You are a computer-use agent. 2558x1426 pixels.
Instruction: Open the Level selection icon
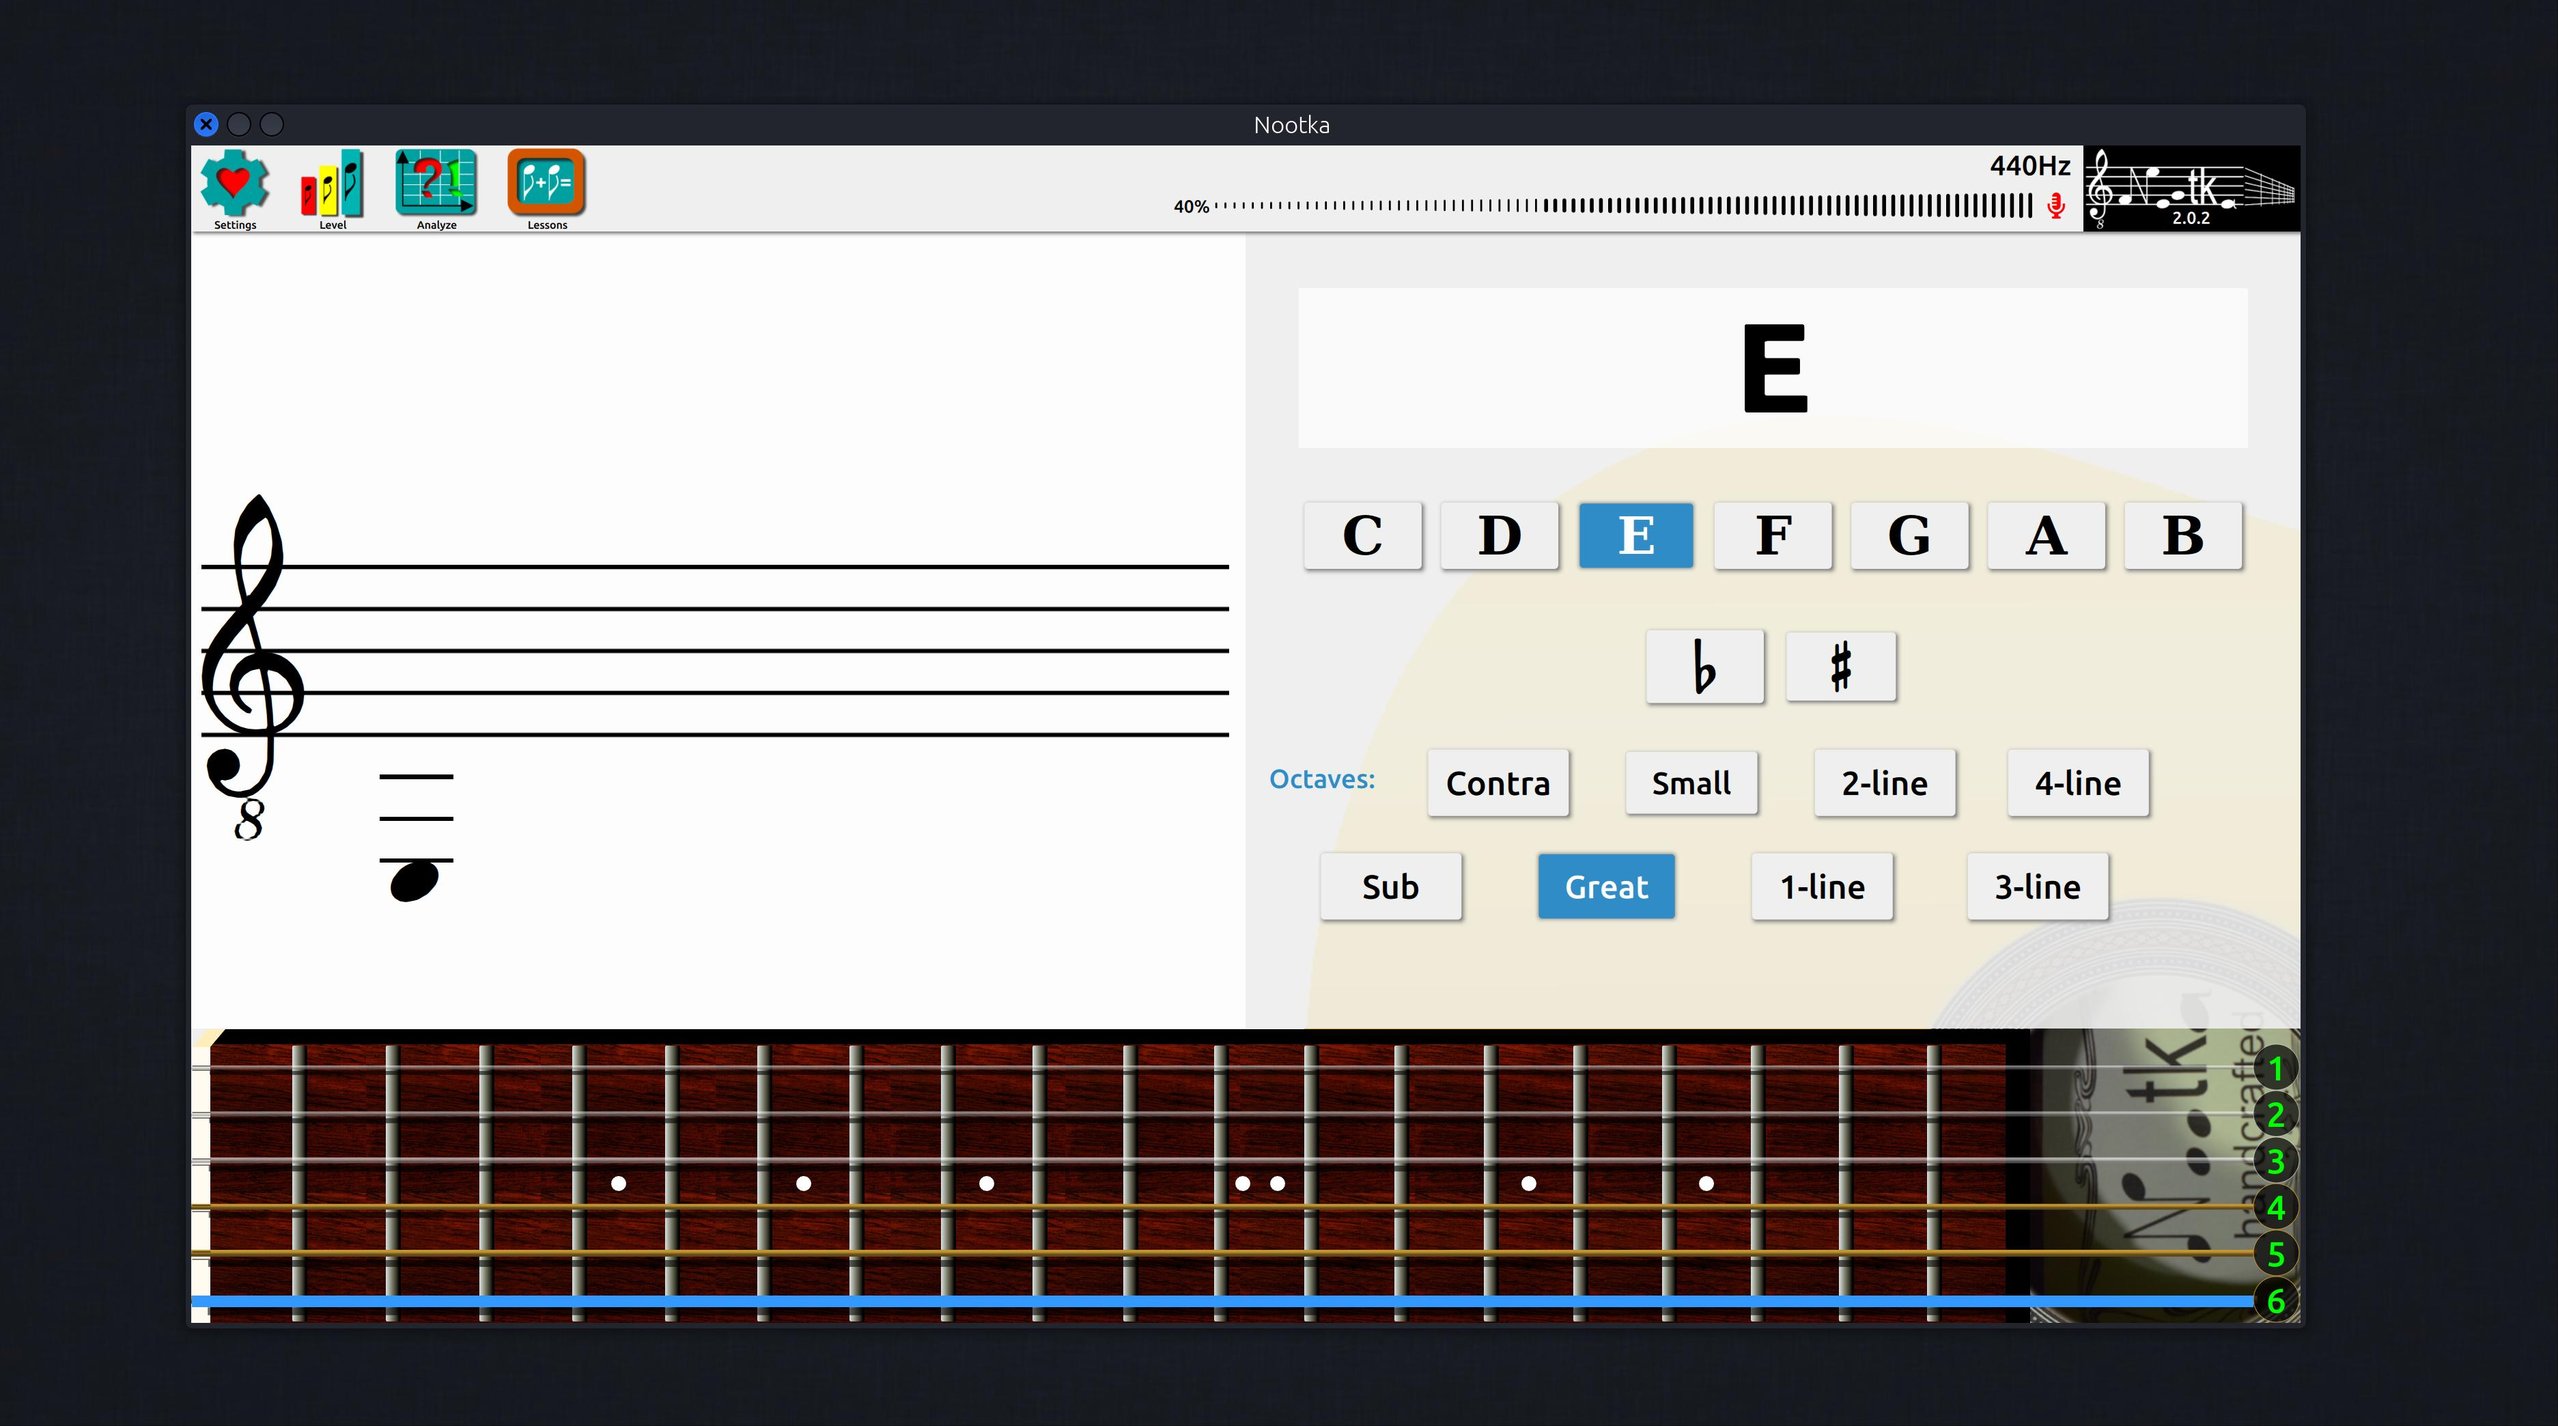point(332,185)
